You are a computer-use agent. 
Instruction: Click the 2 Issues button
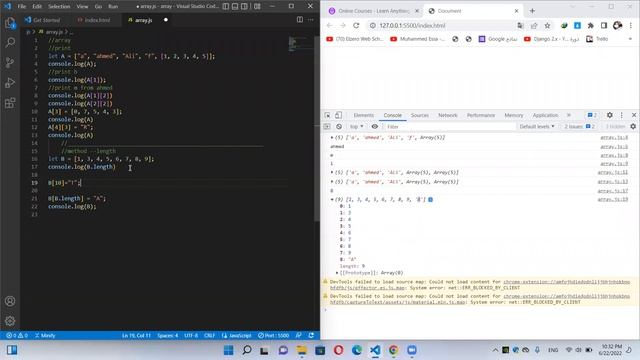[x=579, y=127]
